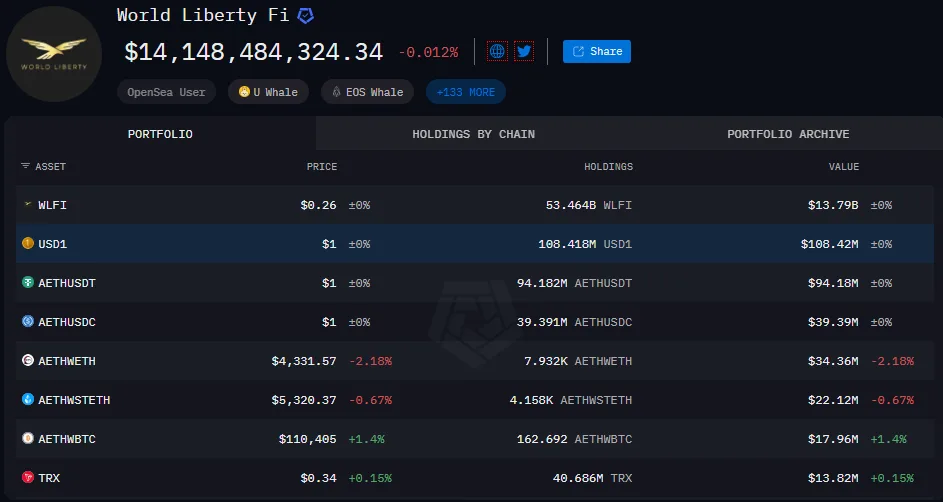Sort by the HOLDINGS column header
The image size is (943, 502).
608,167
